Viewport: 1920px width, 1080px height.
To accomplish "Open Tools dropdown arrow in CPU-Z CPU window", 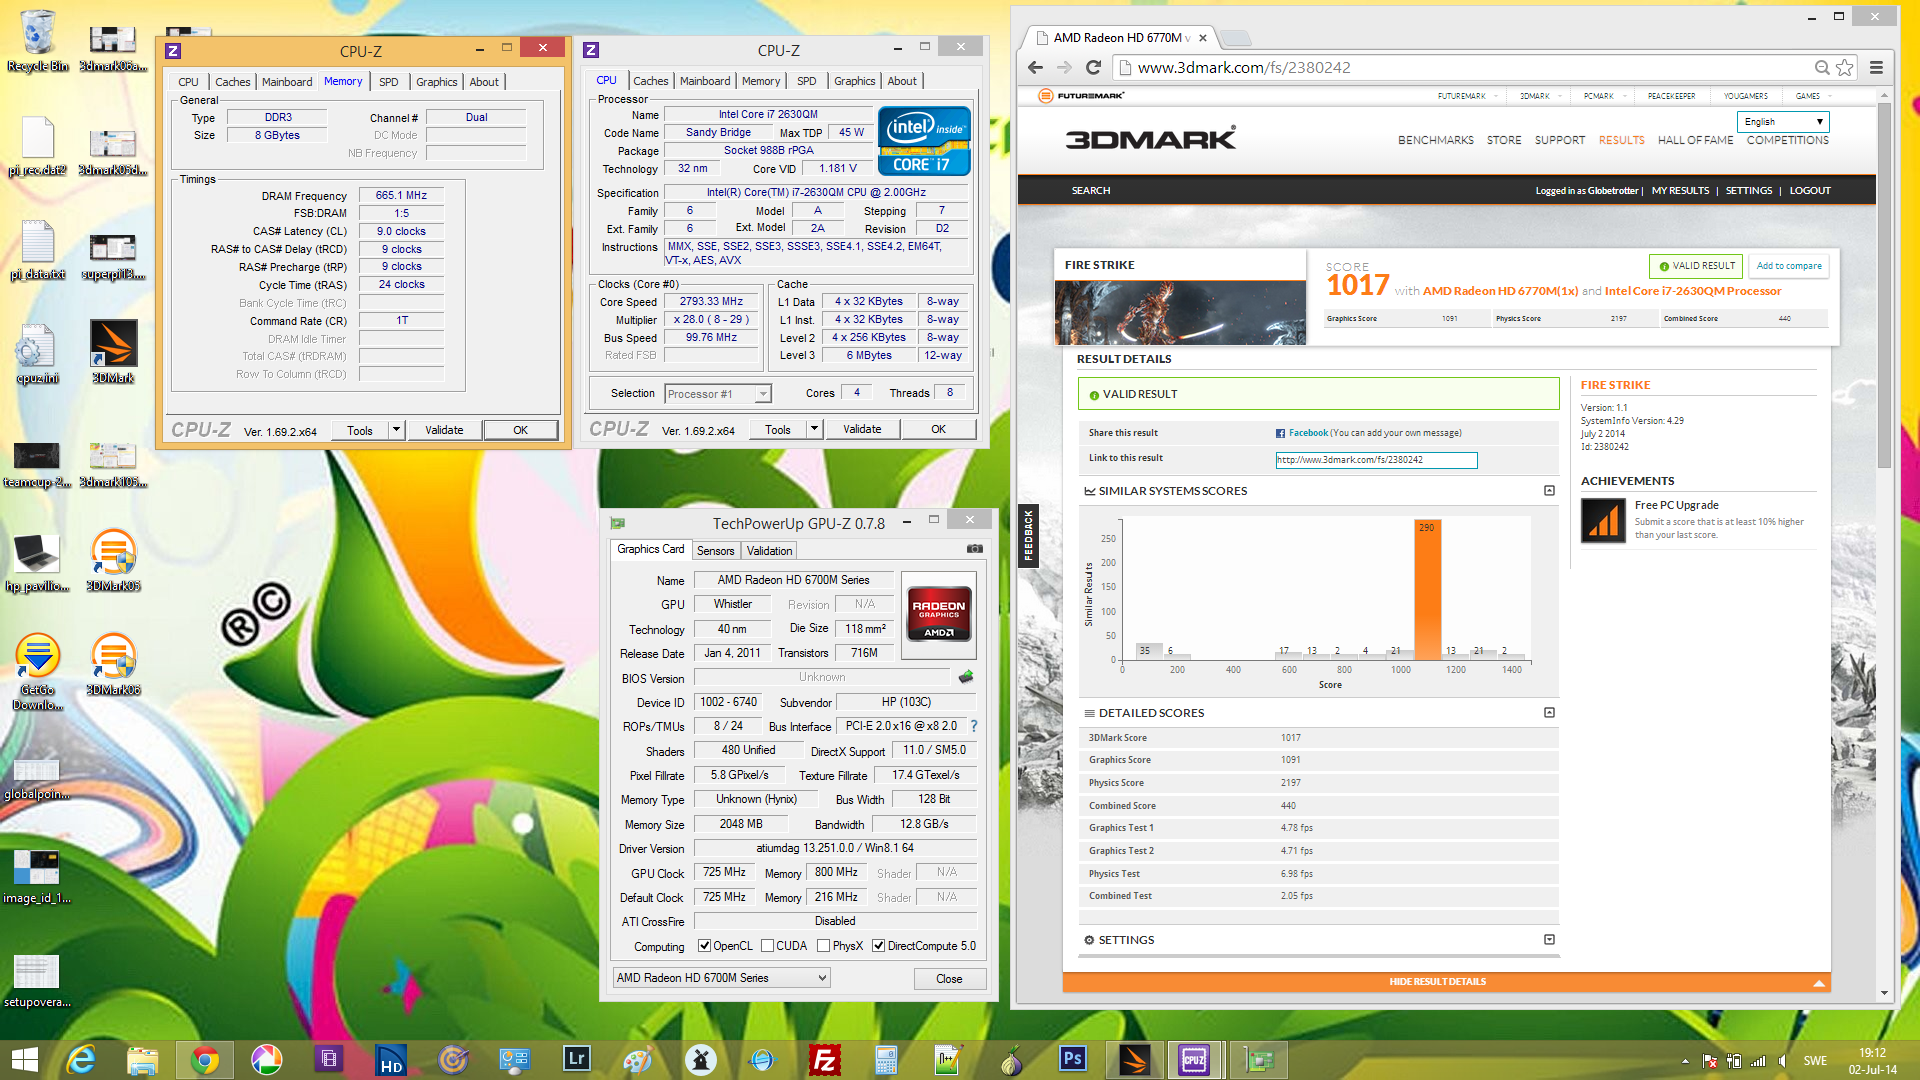I will pos(814,429).
